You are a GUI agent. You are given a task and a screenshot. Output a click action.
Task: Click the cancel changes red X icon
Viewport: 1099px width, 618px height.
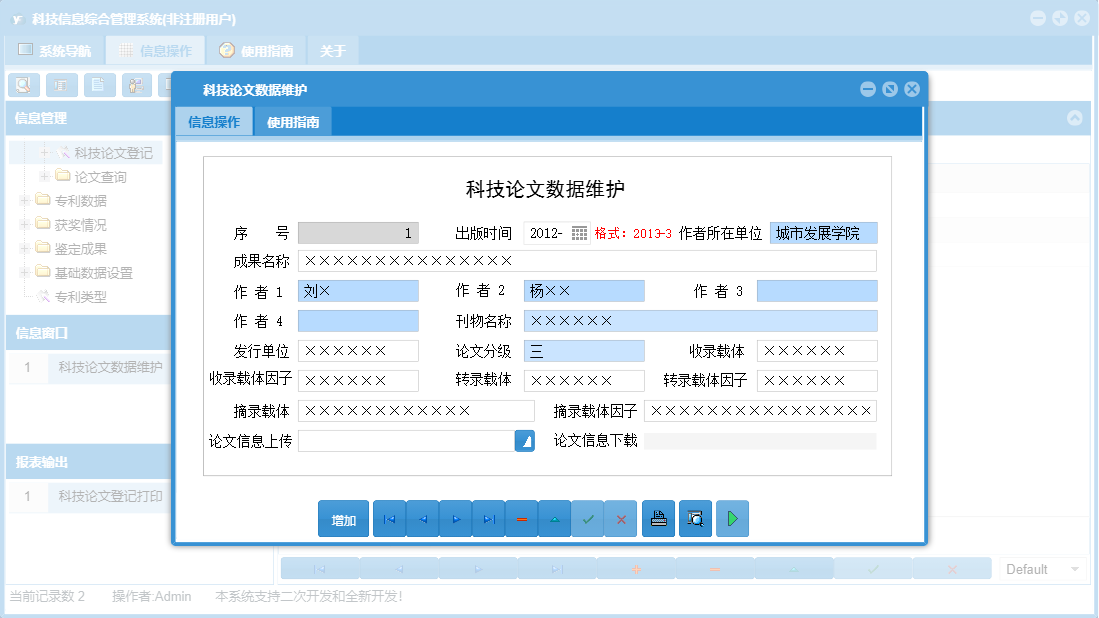click(621, 518)
